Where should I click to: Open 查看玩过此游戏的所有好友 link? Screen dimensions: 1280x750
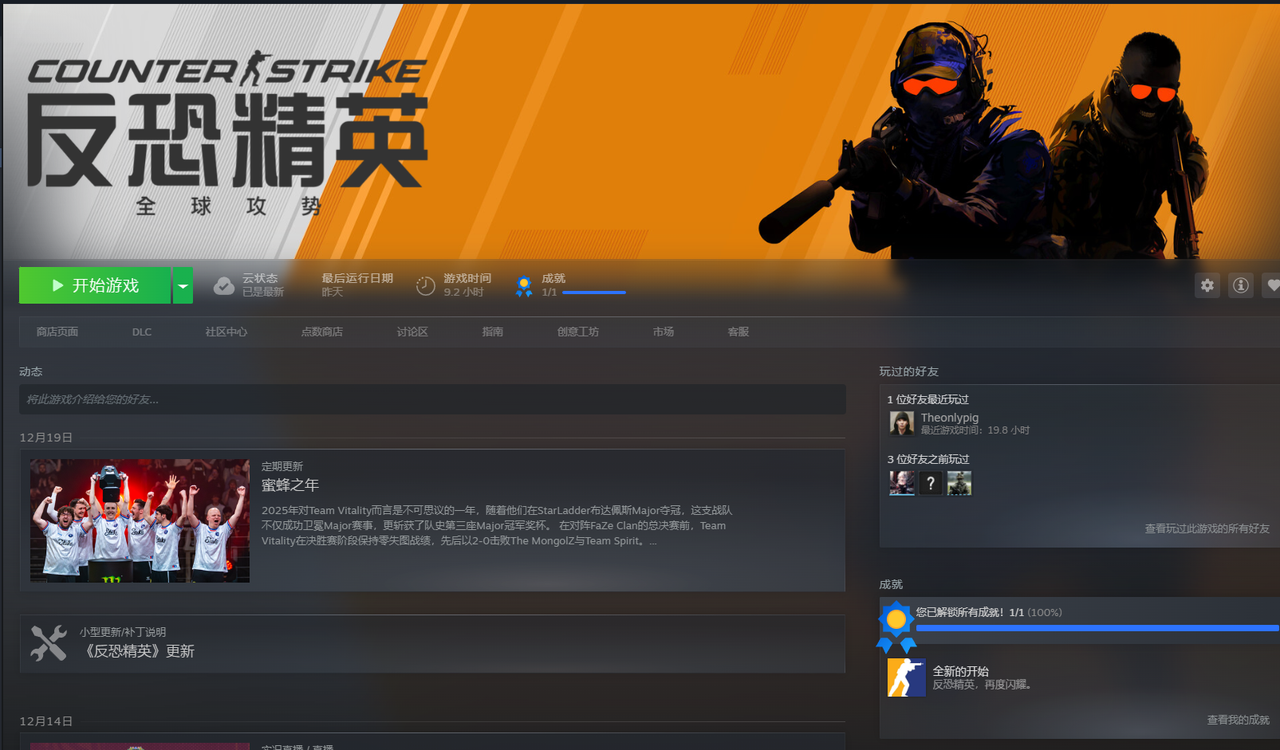tap(1207, 528)
